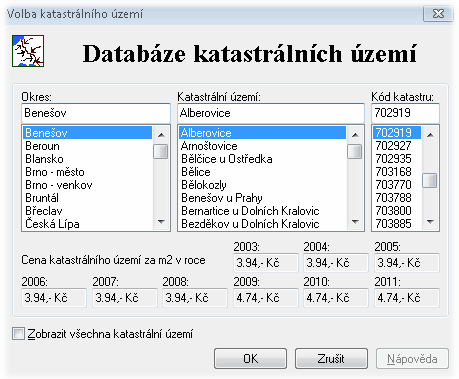Click the 2005 price field

coord(407,263)
